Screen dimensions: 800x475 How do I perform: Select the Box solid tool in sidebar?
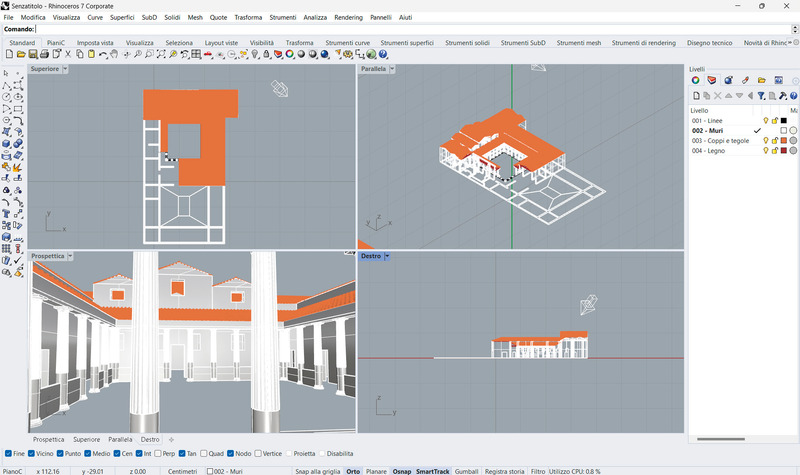(x=7, y=144)
